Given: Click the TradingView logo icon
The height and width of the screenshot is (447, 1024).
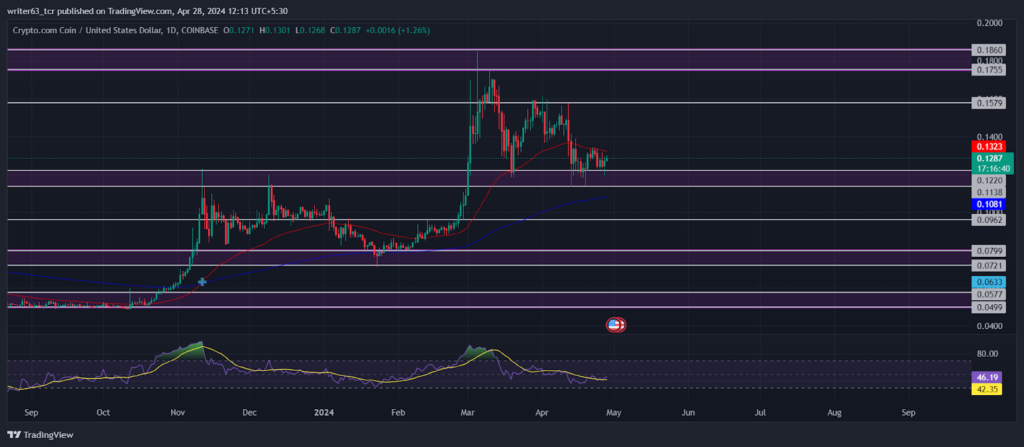Looking at the screenshot, I should 13,435.
